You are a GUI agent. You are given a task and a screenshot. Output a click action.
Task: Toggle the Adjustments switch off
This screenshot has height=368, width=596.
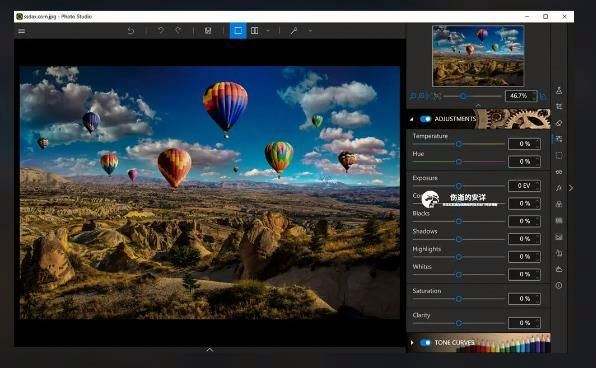[425, 119]
